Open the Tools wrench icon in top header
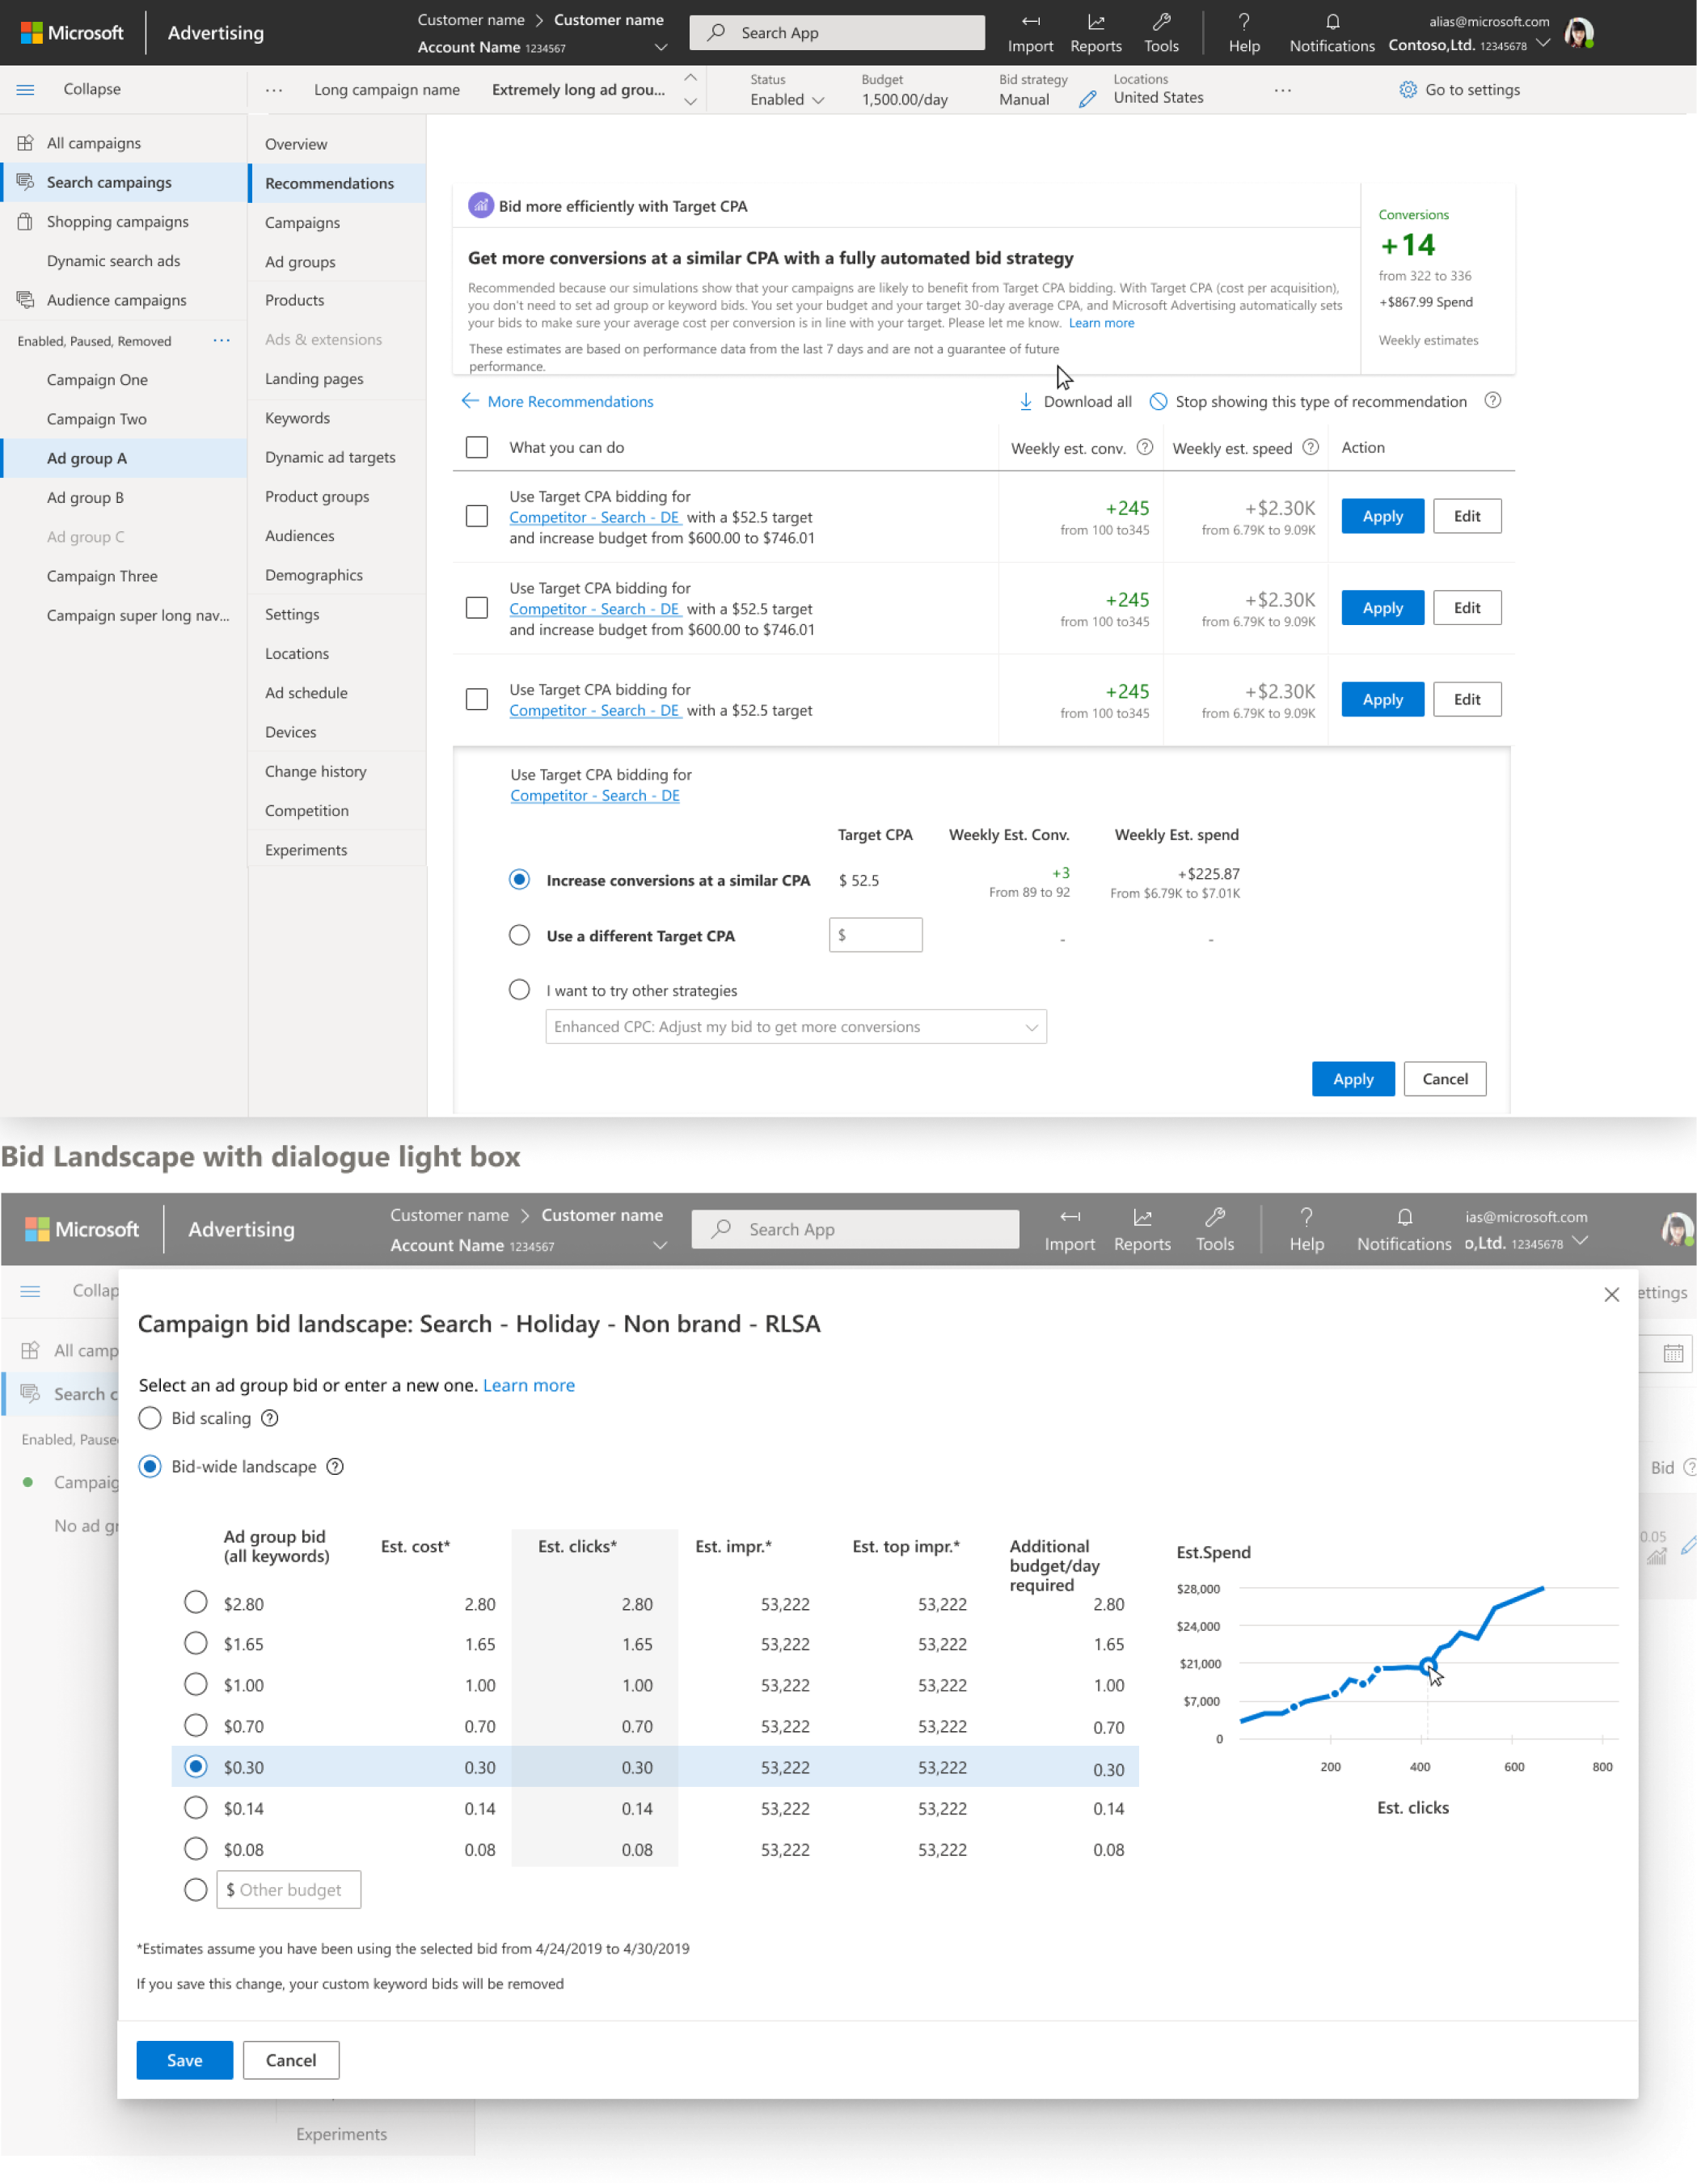1697x2184 pixels. pyautogui.click(x=1161, y=22)
